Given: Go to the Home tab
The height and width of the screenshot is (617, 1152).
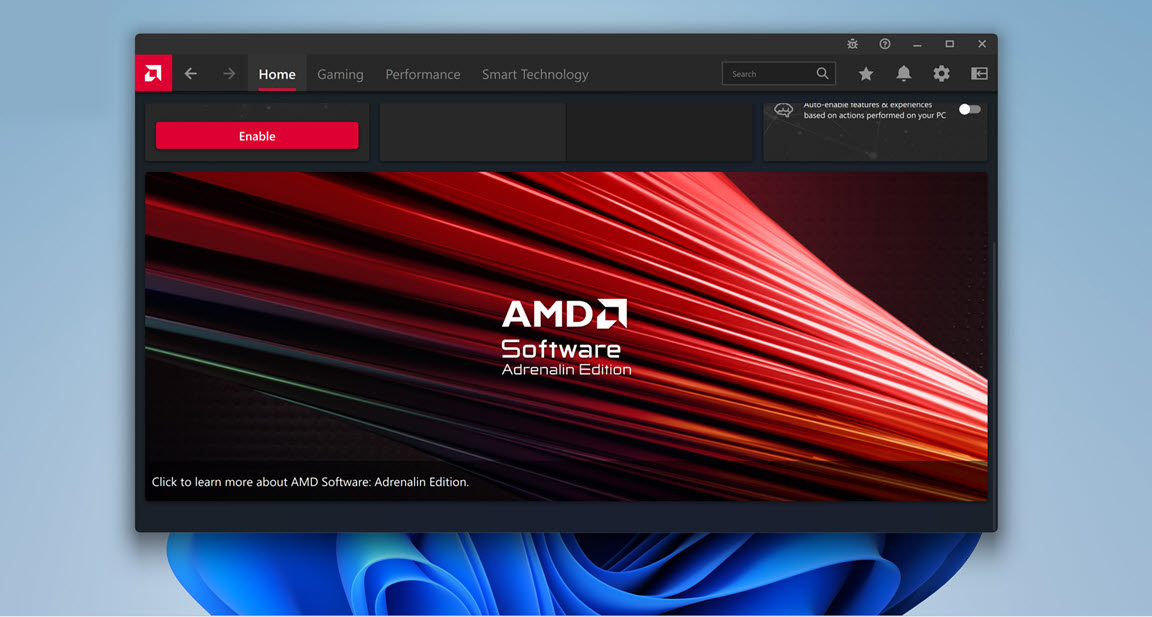Looking at the screenshot, I should click(277, 73).
